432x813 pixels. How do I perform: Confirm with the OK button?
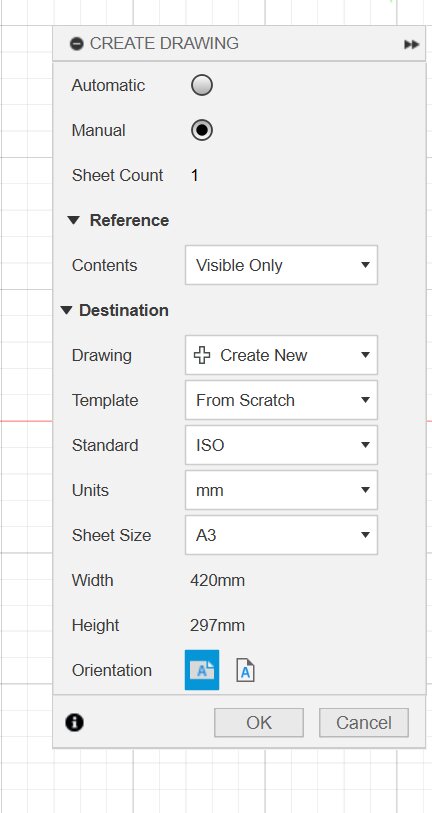click(x=259, y=722)
